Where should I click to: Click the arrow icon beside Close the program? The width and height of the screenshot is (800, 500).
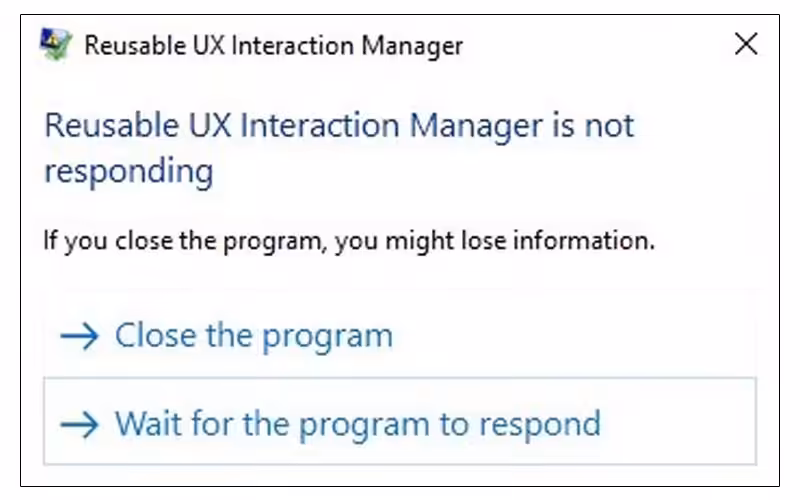pyautogui.click(x=80, y=336)
